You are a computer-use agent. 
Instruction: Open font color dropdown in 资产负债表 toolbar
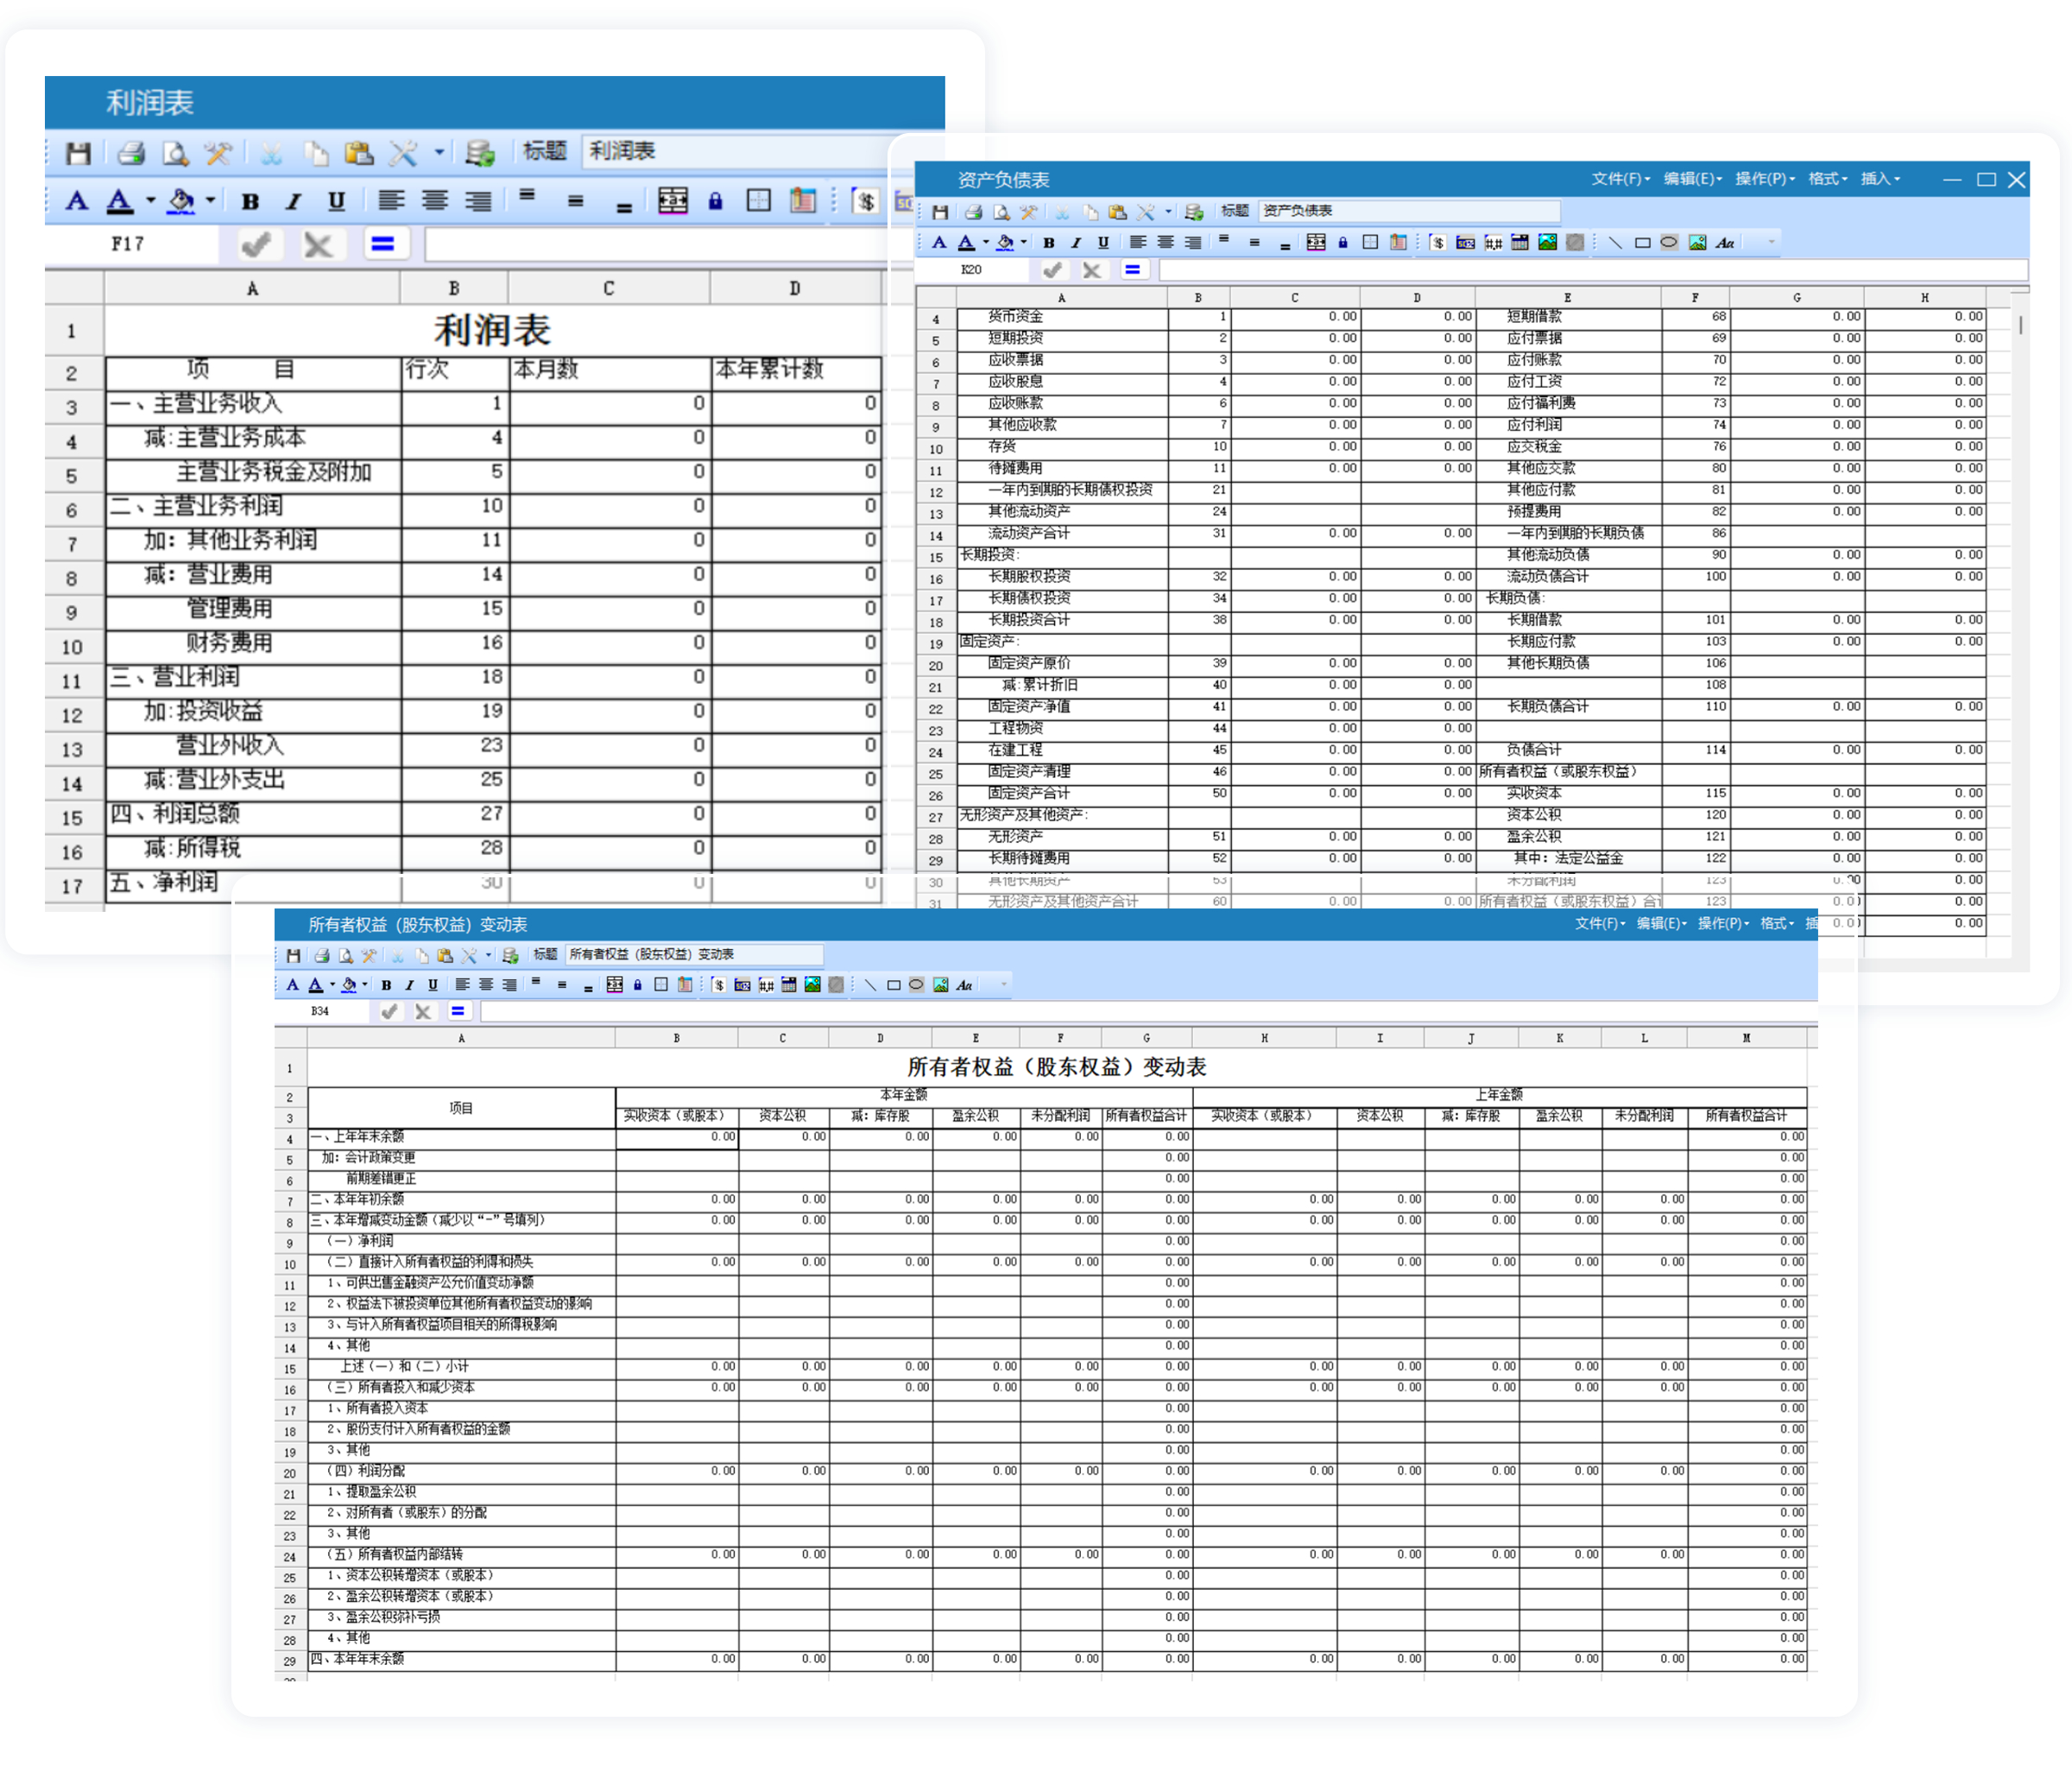[985, 242]
